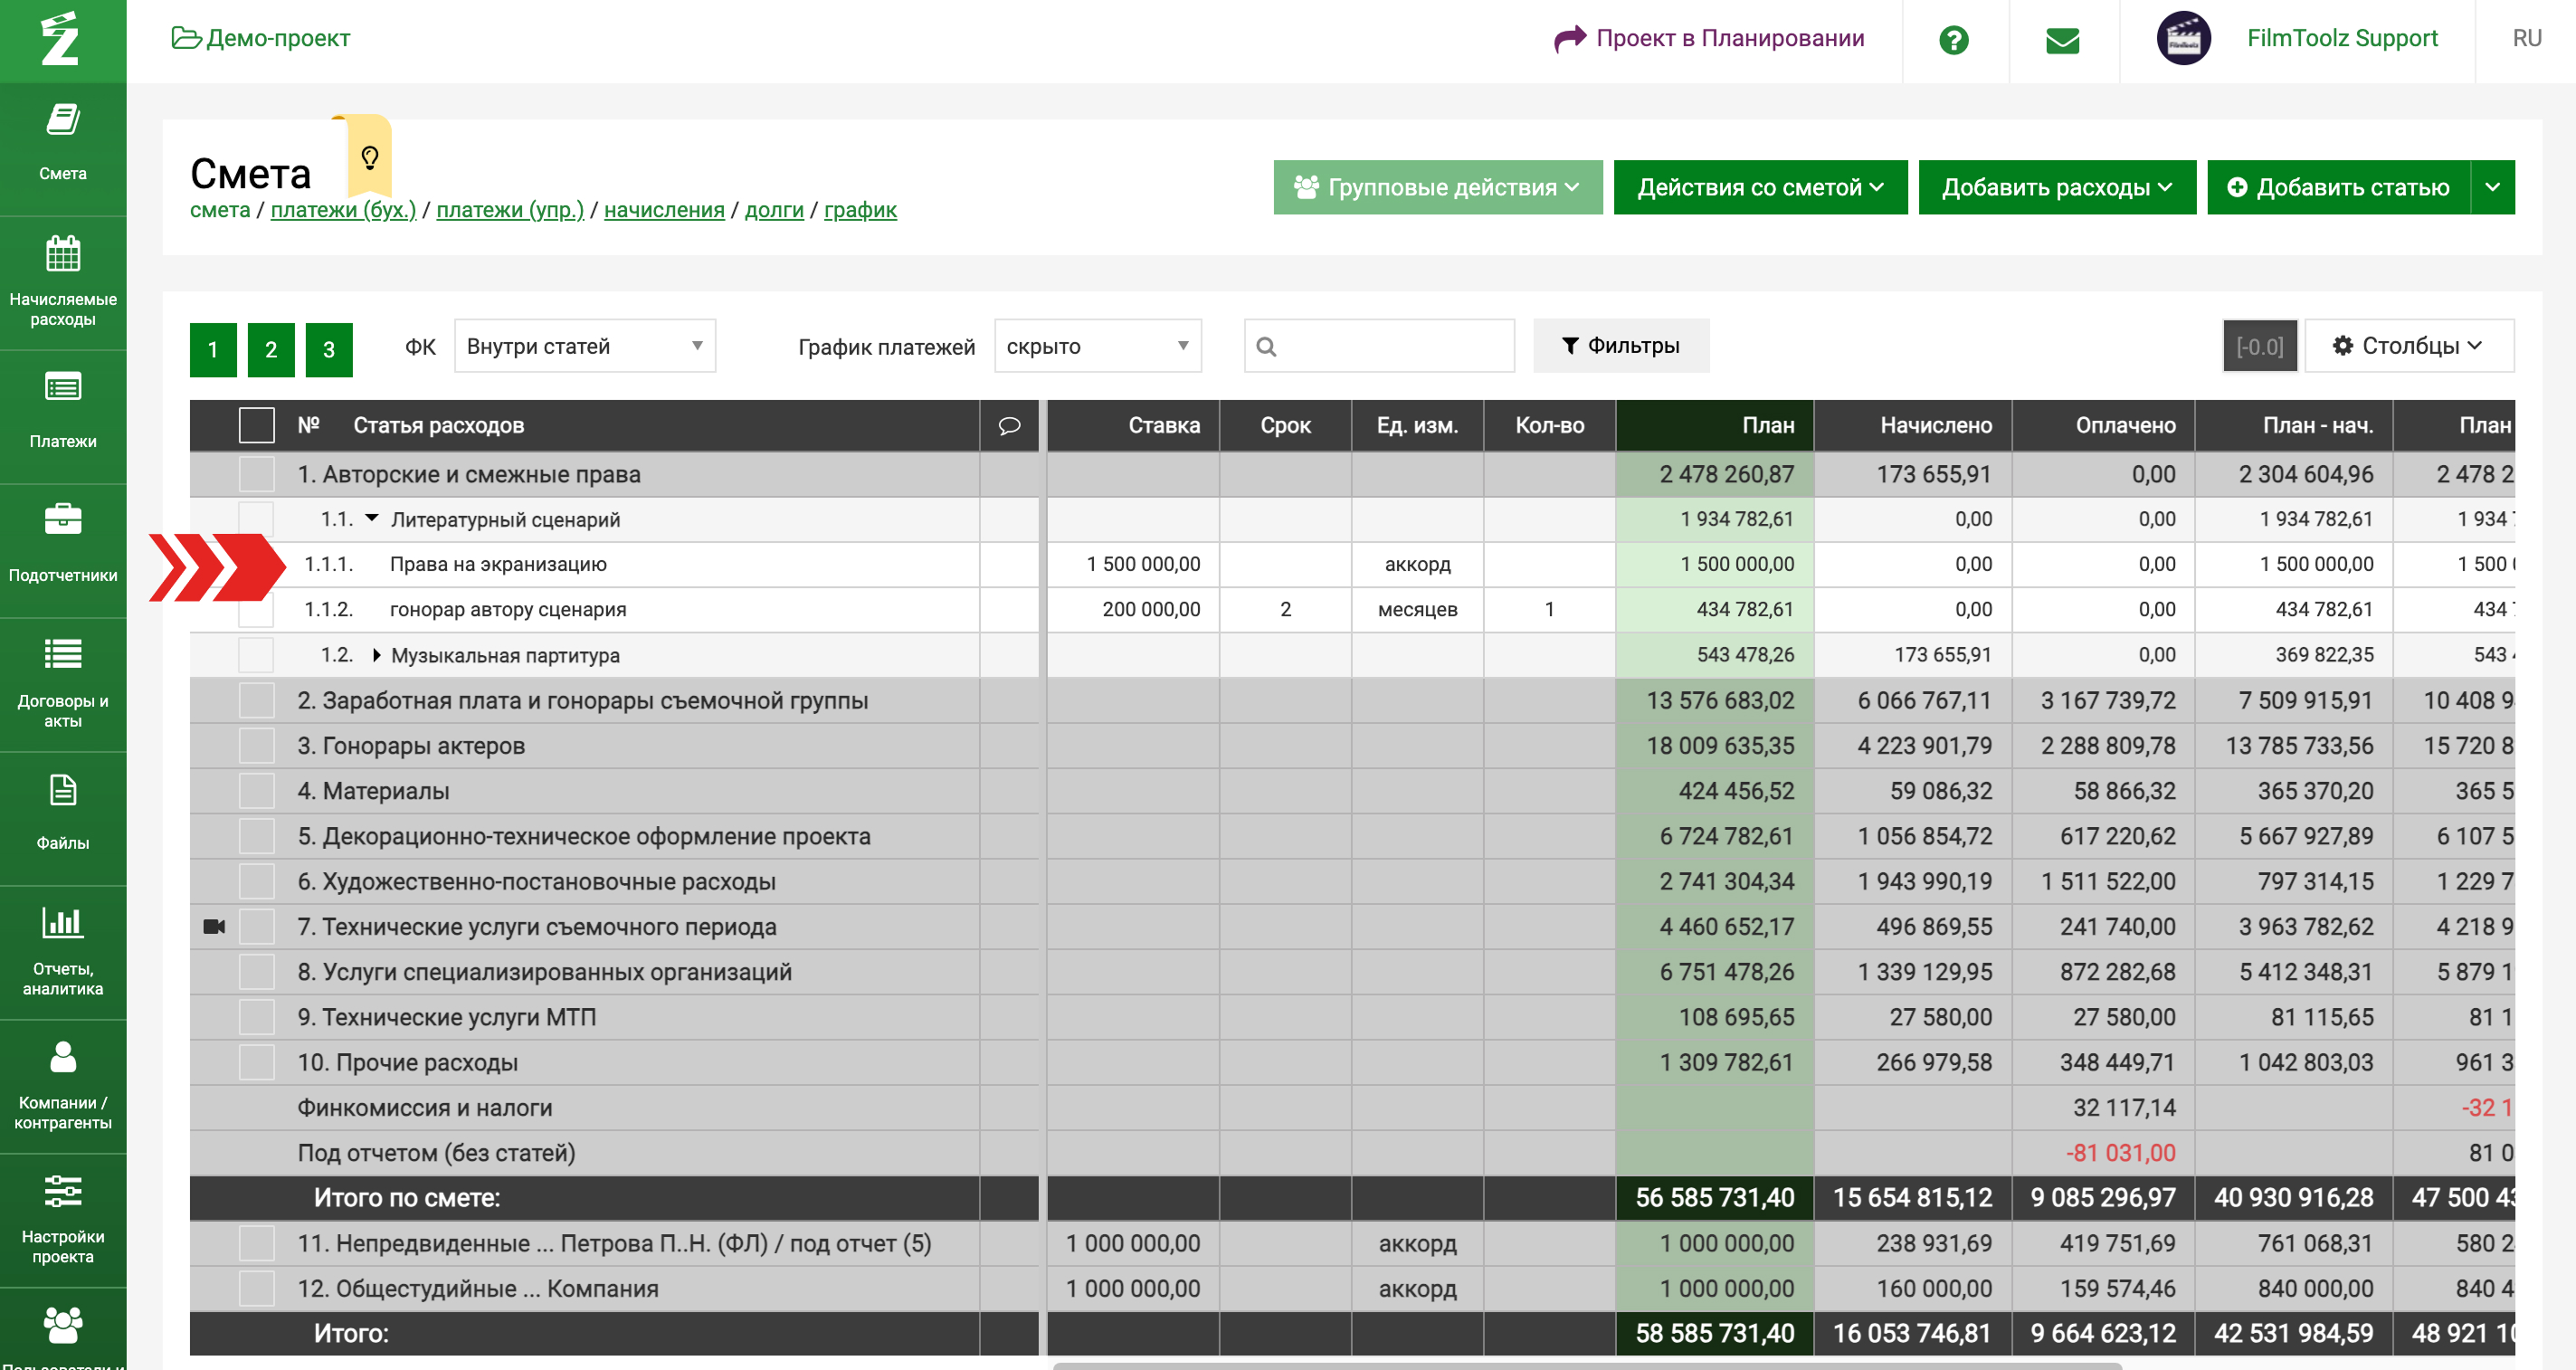Toggle the [-0.0] rounding button
The height and width of the screenshot is (1370, 2576).
click(2259, 346)
